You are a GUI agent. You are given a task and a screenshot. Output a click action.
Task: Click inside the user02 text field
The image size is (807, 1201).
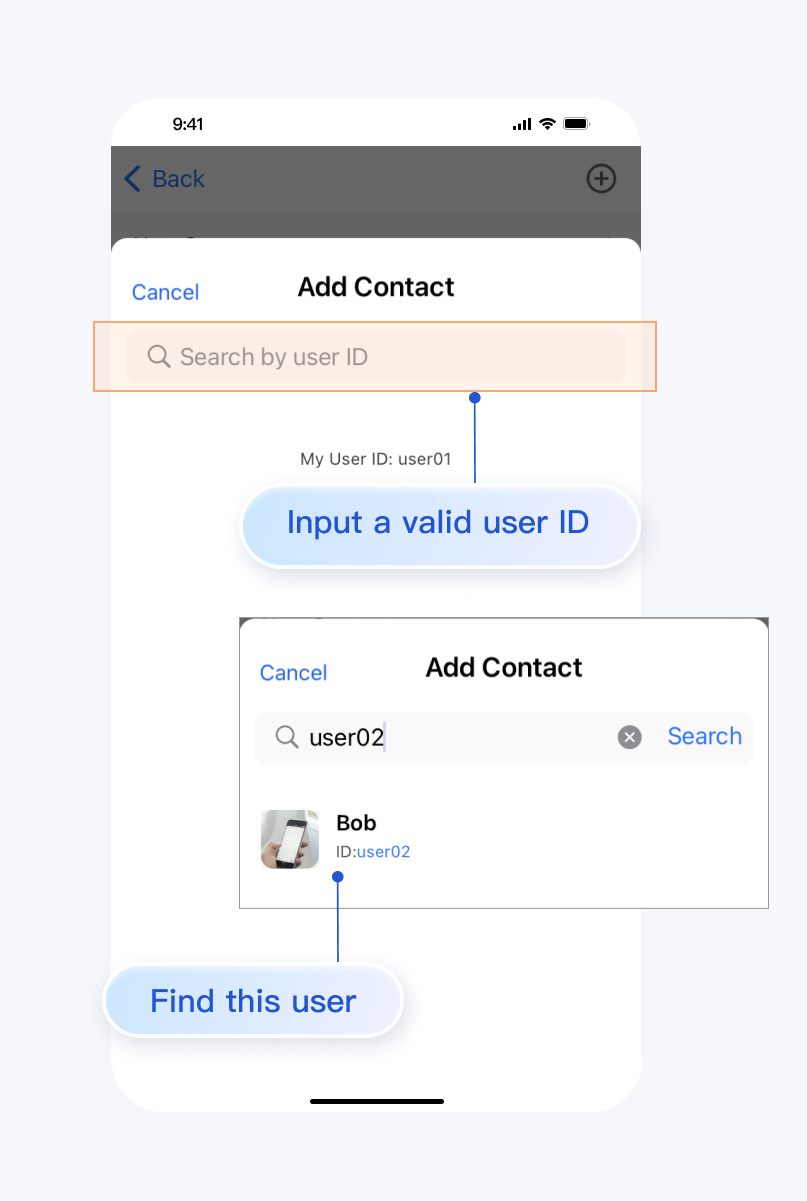click(460, 737)
